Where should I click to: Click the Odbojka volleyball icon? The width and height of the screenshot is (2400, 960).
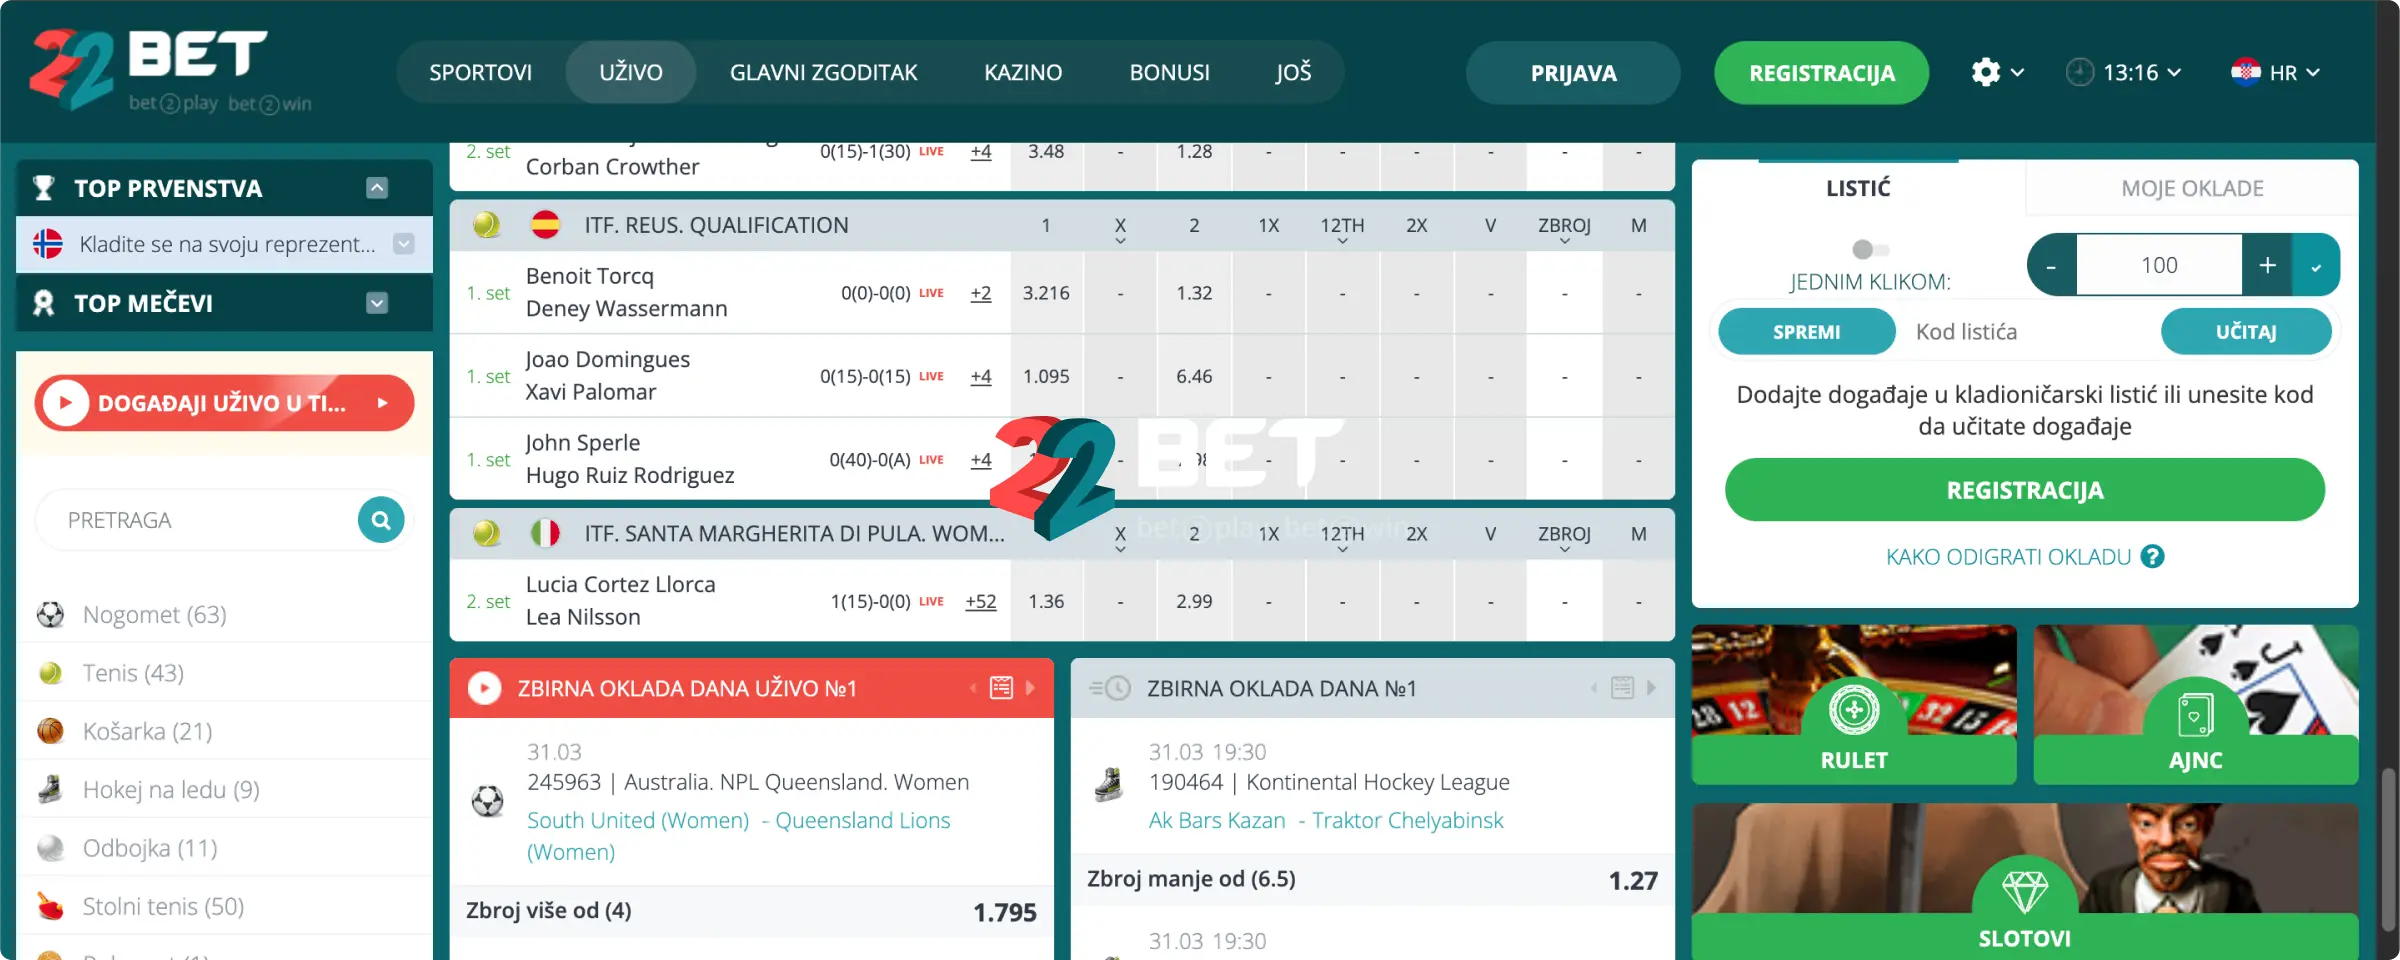(x=50, y=848)
